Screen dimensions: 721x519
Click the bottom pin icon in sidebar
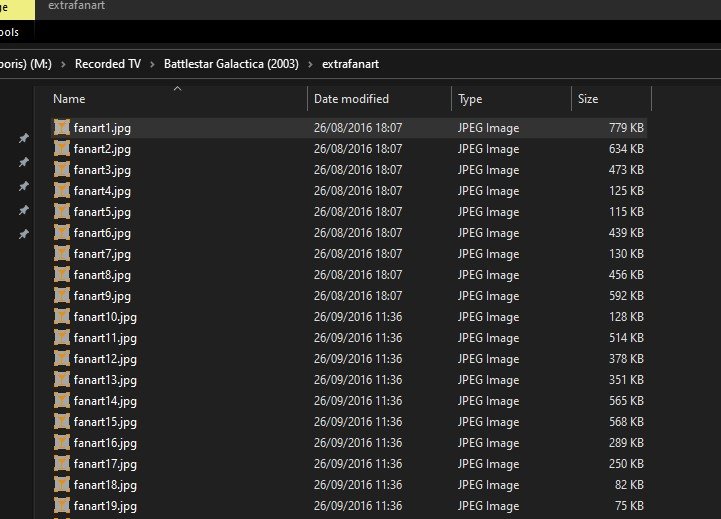24,234
